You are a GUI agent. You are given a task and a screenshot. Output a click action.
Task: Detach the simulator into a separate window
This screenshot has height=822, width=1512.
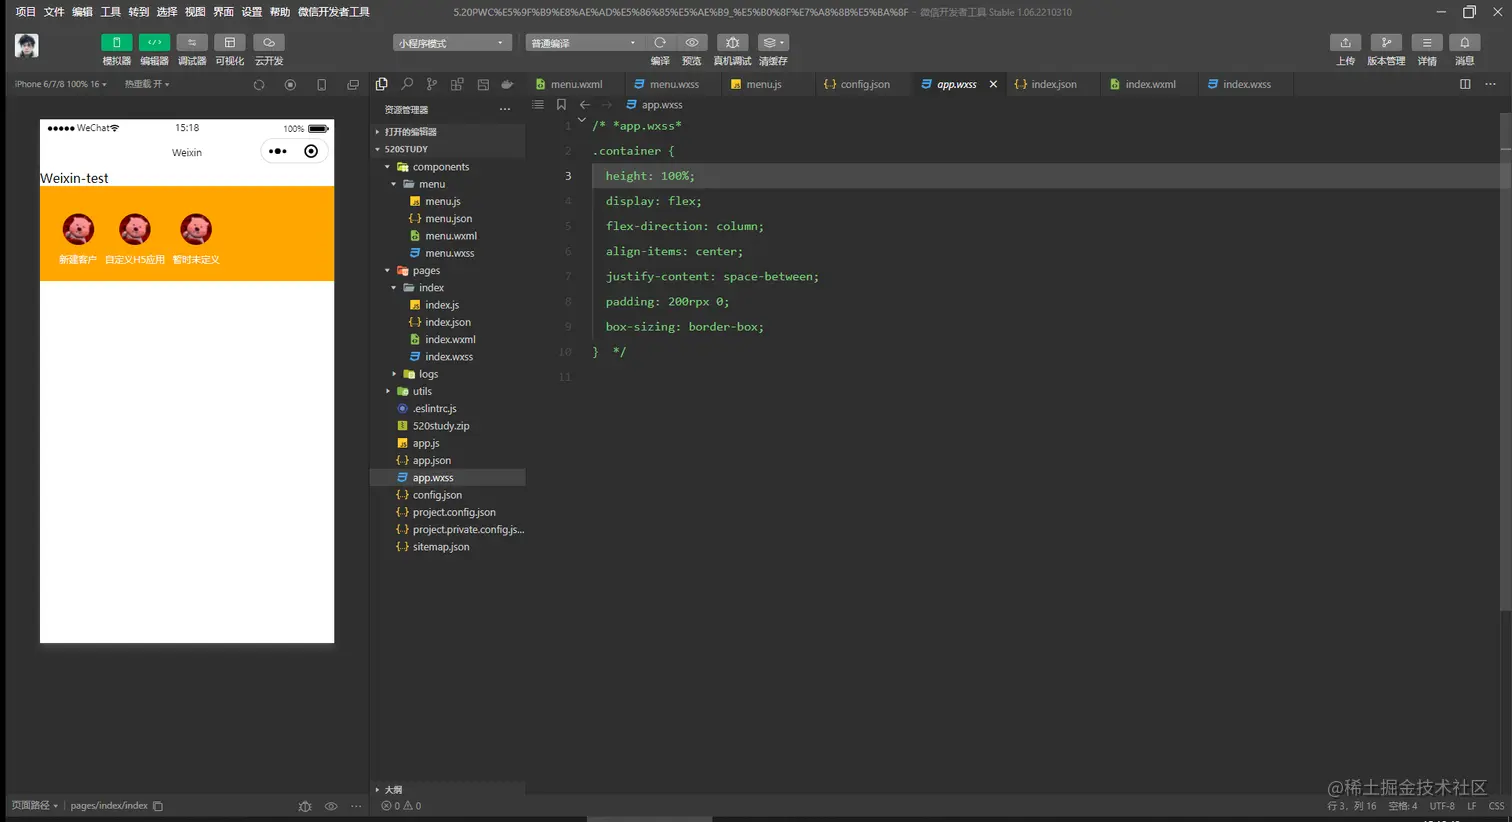tap(353, 85)
